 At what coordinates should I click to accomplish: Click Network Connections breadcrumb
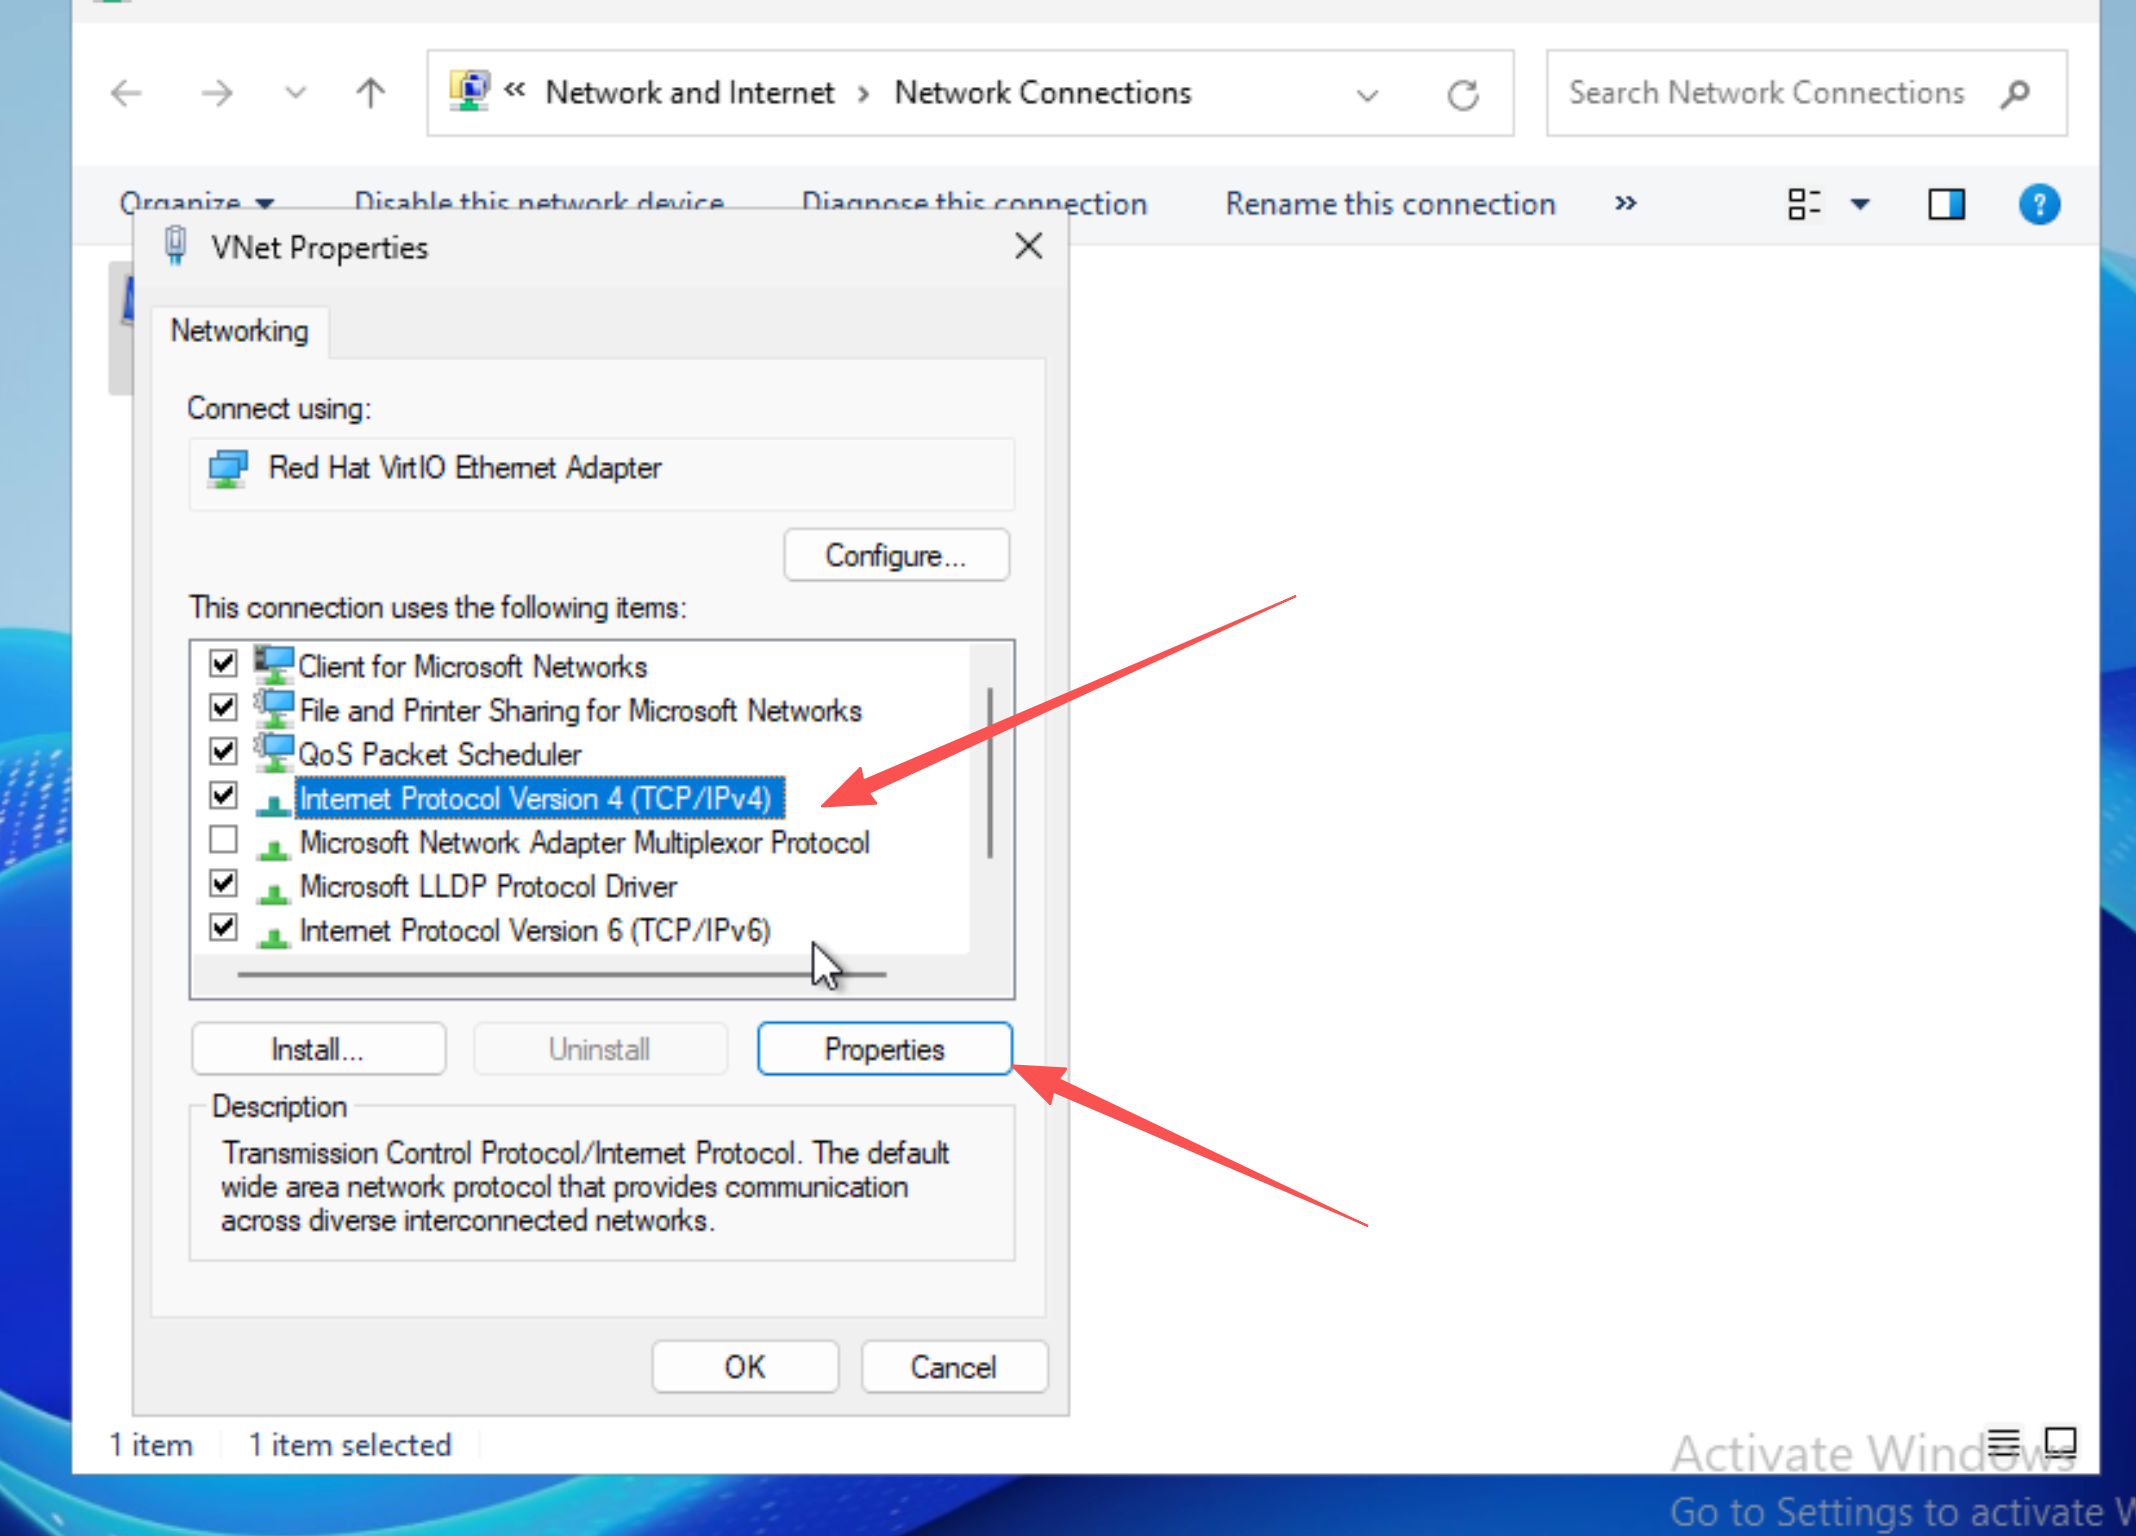click(1043, 93)
